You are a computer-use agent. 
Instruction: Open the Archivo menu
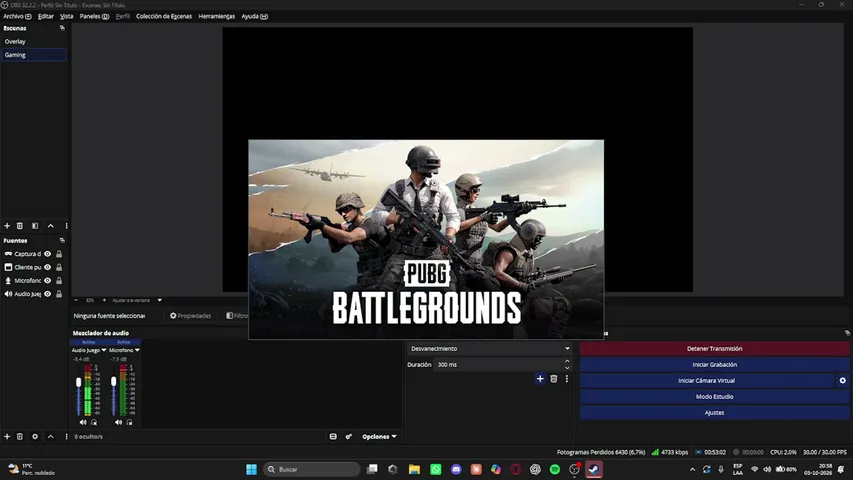pos(17,16)
